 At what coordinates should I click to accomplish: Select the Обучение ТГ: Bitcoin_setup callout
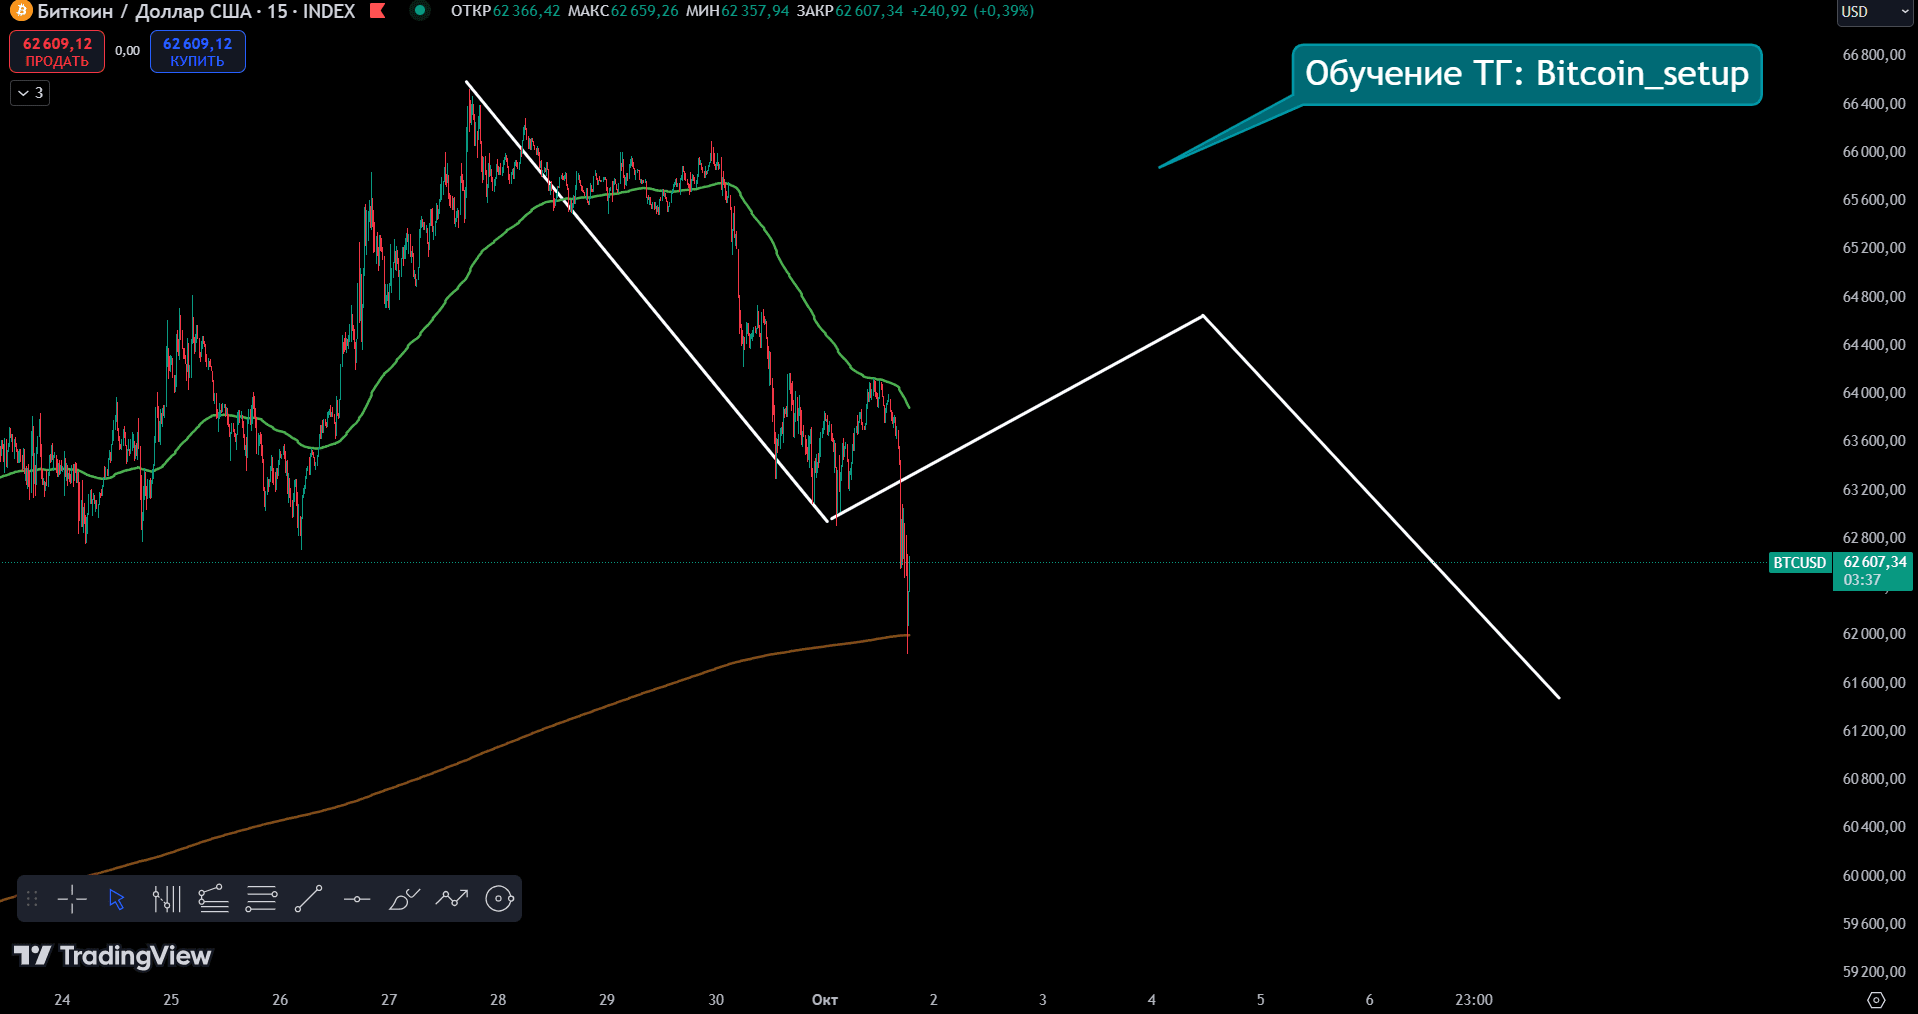click(1526, 74)
